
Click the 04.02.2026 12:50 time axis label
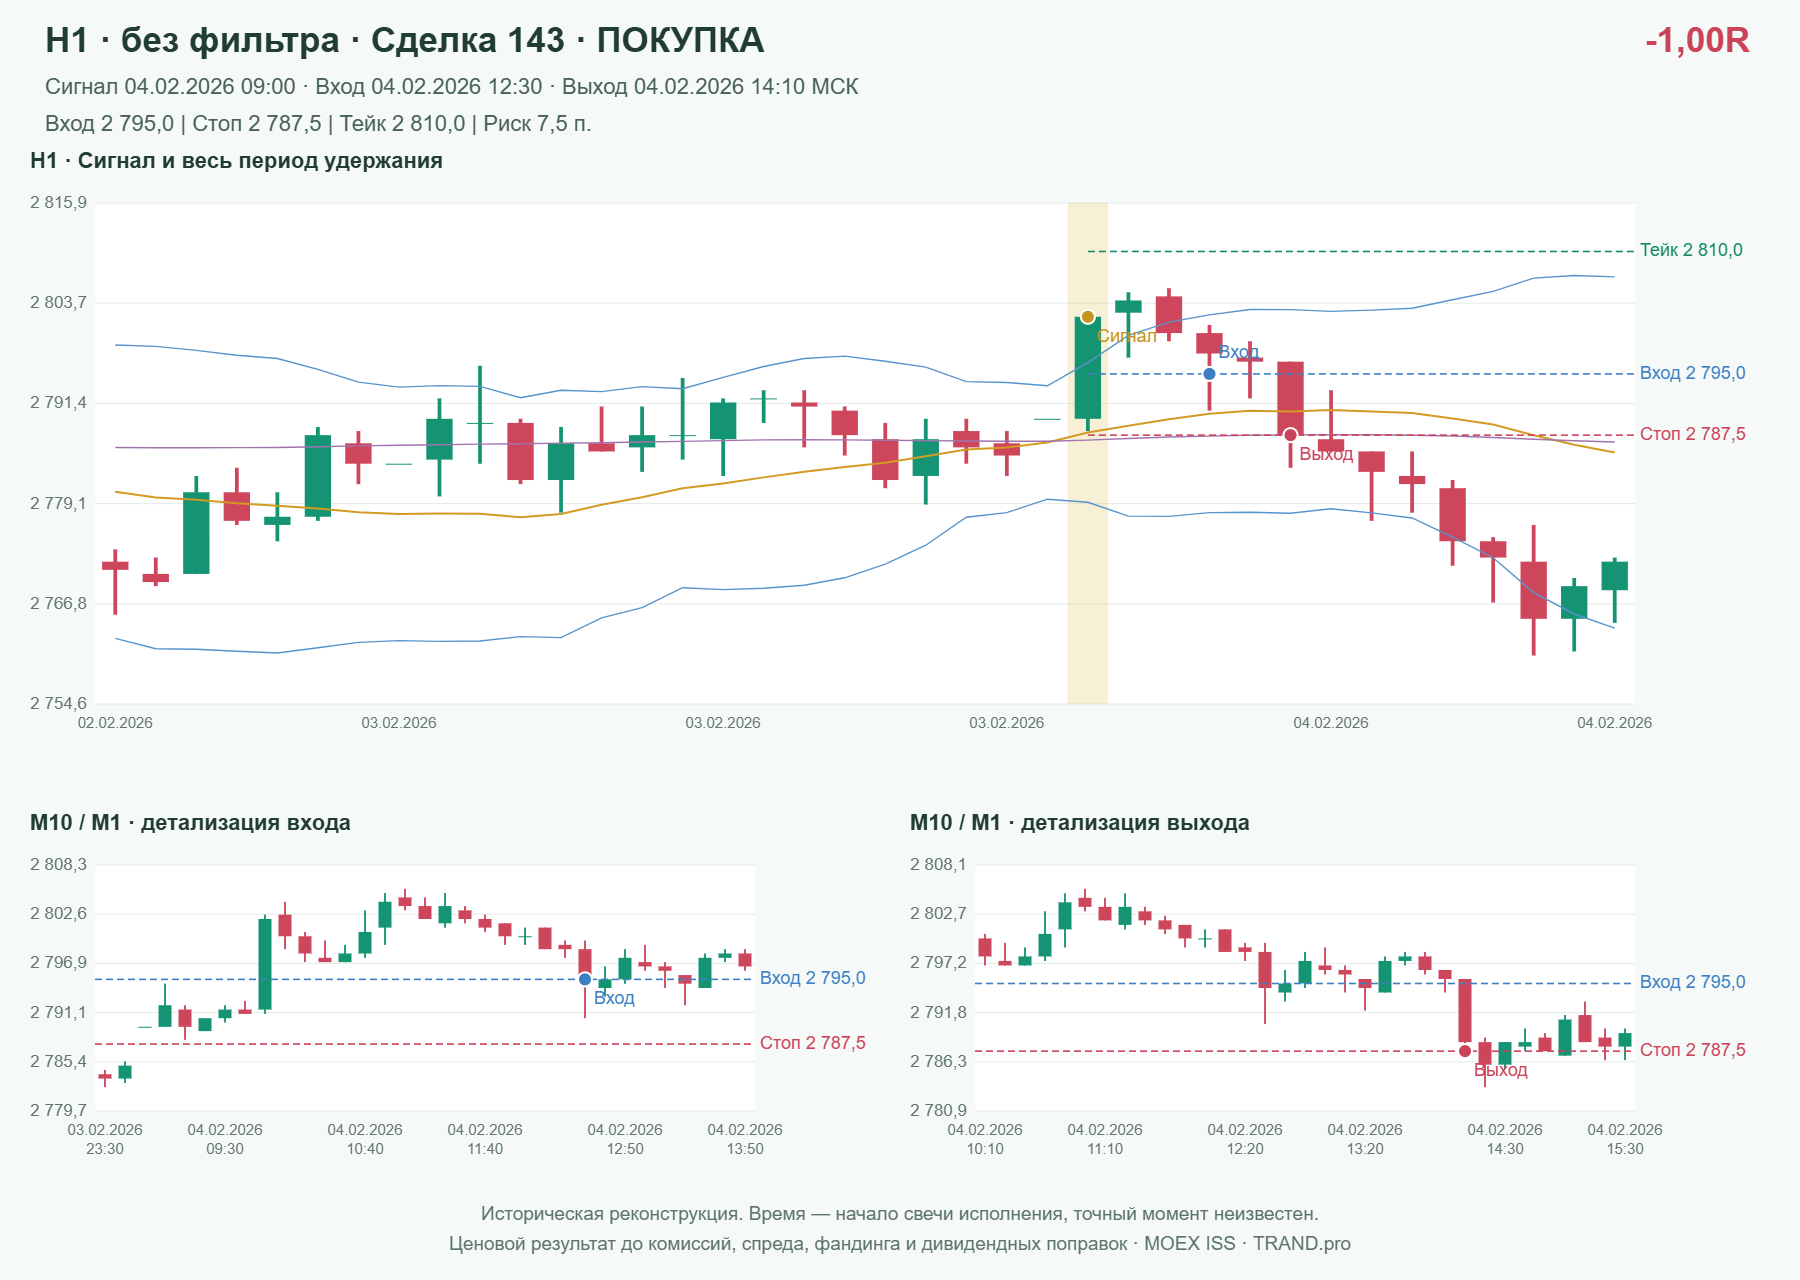click(625, 1139)
